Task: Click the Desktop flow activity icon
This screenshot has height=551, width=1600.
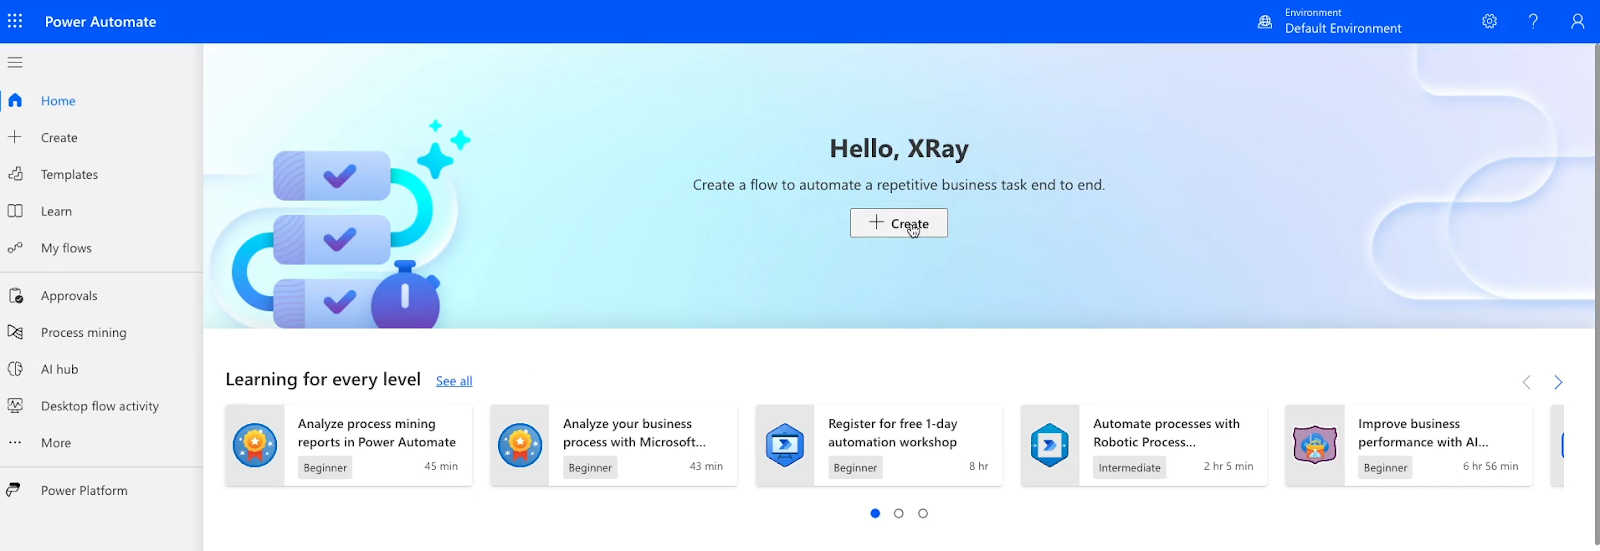Action: pyautogui.click(x=15, y=406)
